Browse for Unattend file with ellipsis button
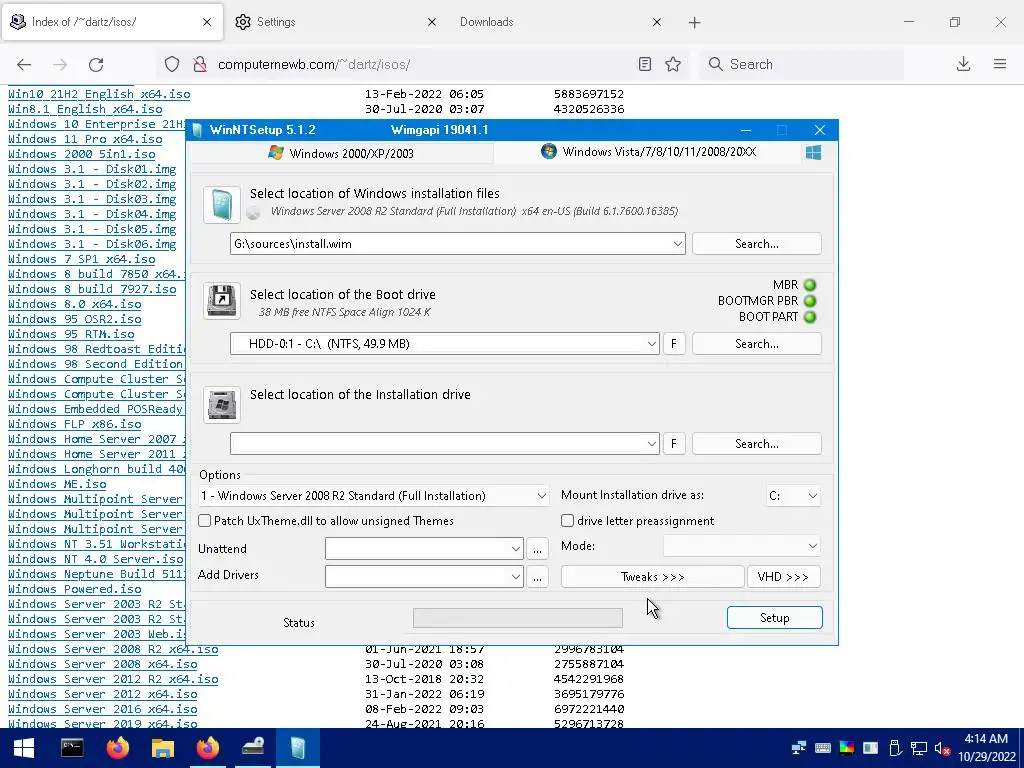The width and height of the screenshot is (1024, 768). click(537, 549)
